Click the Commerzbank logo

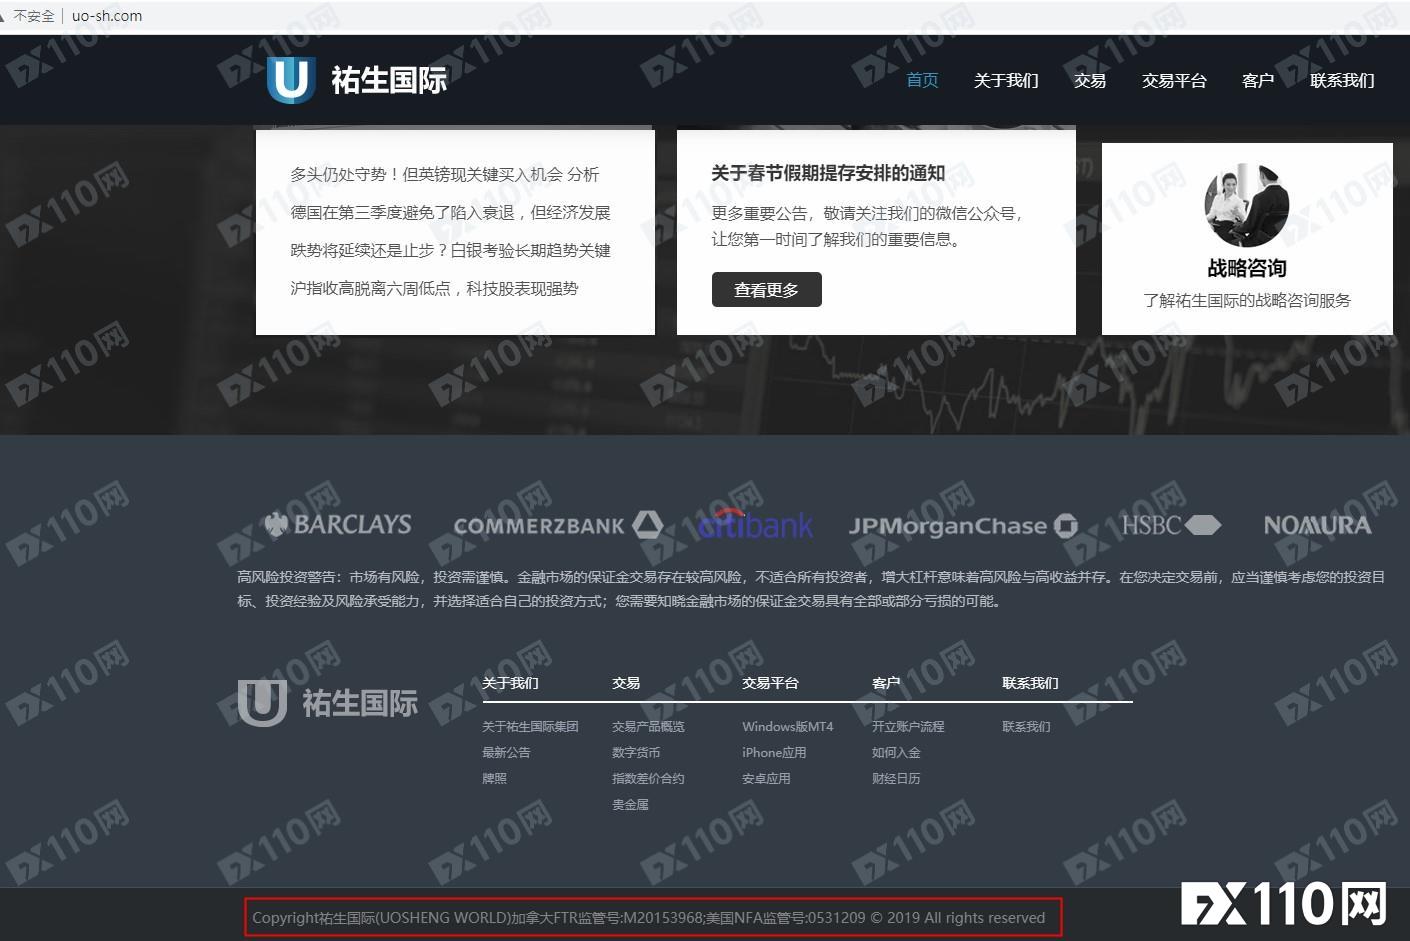tap(558, 524)
